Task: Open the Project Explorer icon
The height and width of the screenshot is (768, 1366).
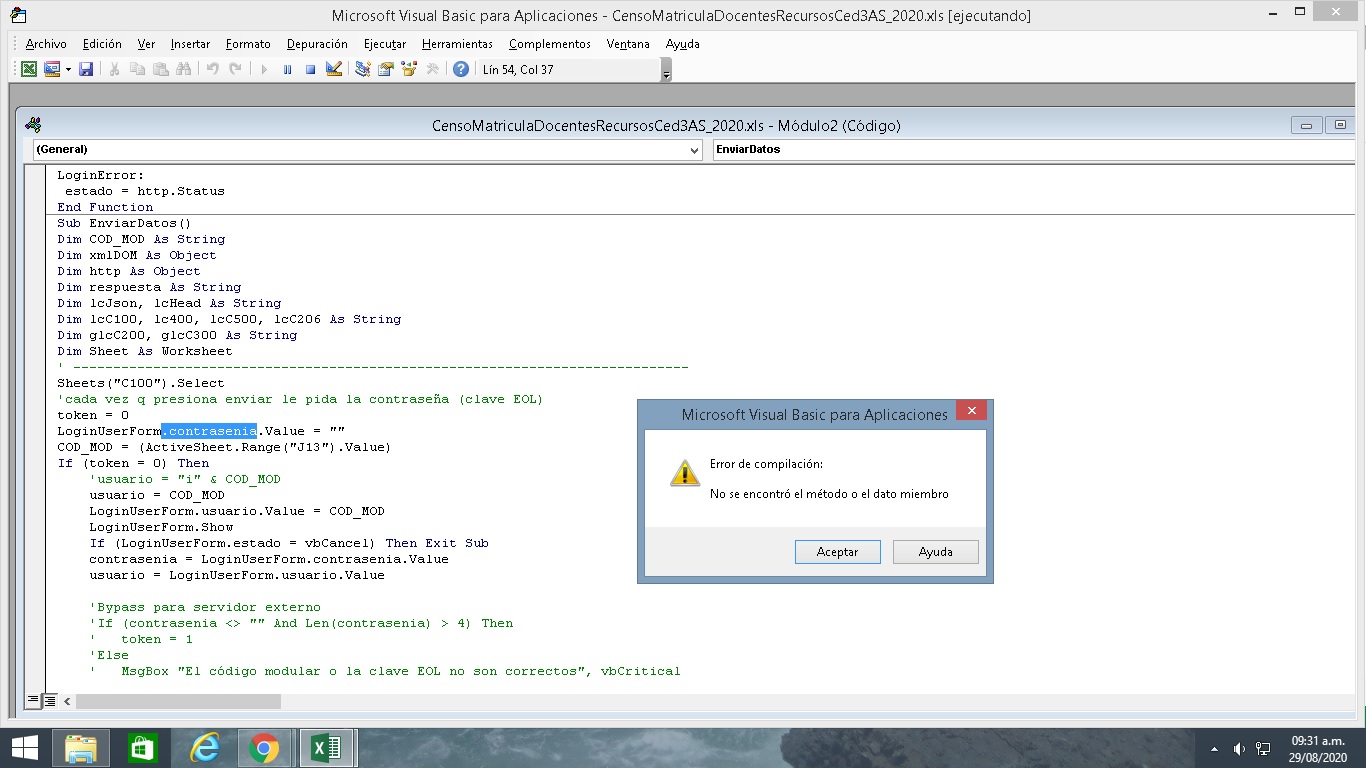Action: (x=363, y=69)
